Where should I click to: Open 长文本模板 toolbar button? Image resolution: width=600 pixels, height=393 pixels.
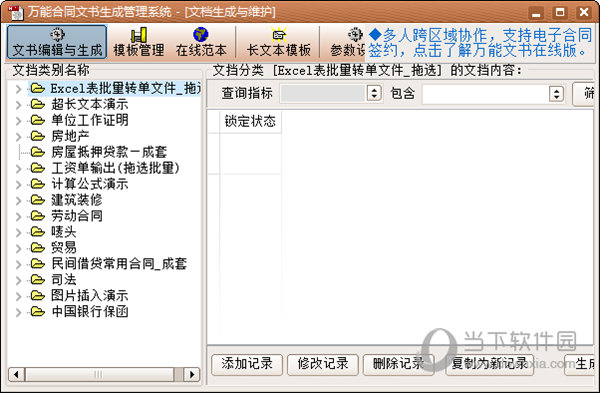[279, 42]
